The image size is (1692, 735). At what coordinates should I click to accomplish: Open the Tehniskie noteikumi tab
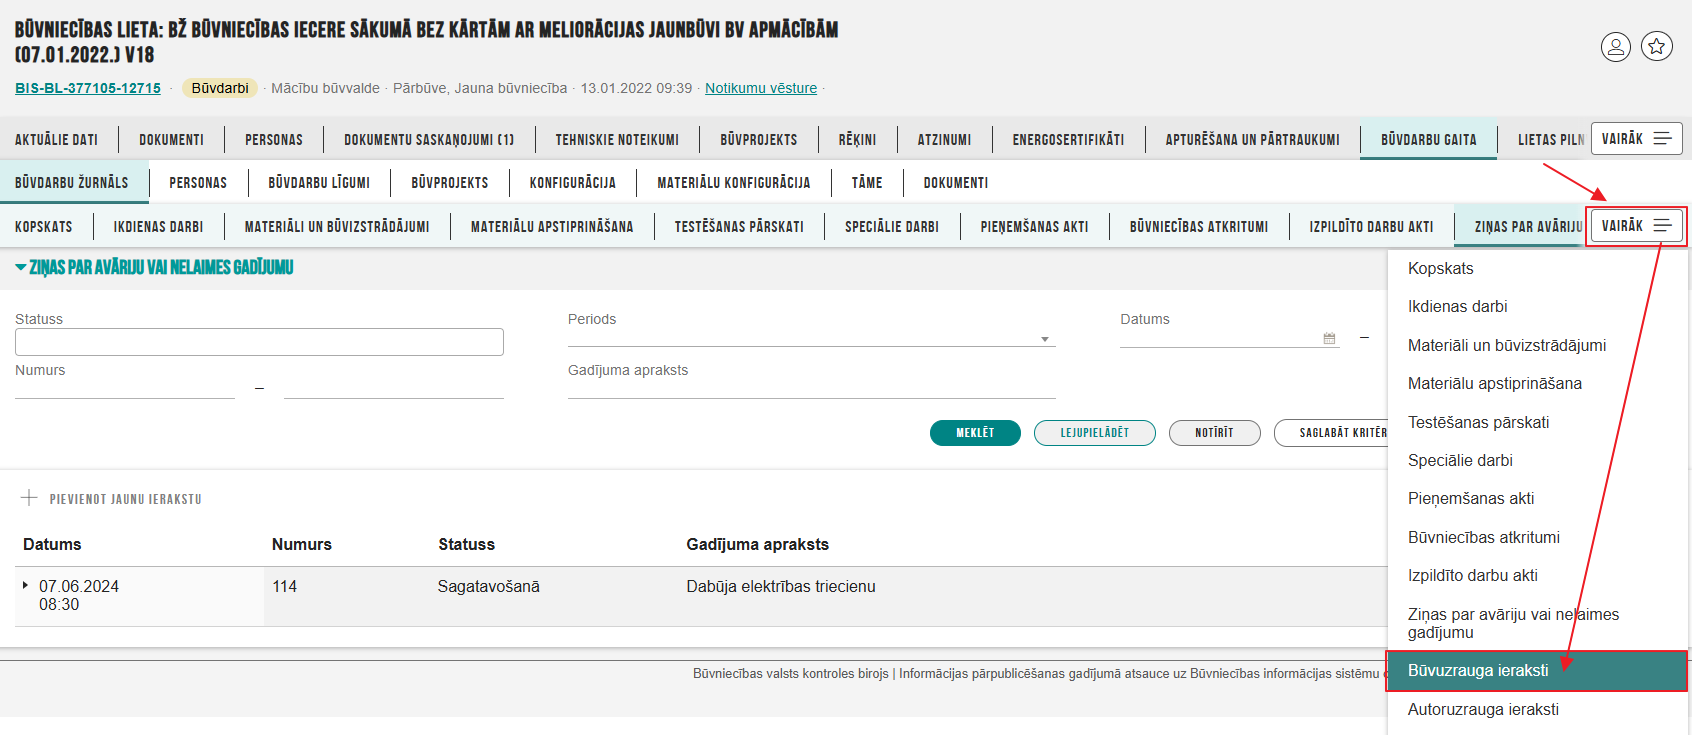[617, 140]
